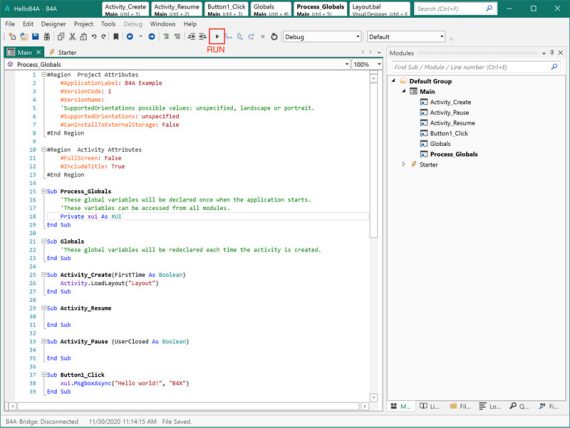Toggle bookmark with the bookmark icon
Screen dimensions: 570x428
pyautogui.click(x=116, y=36)
